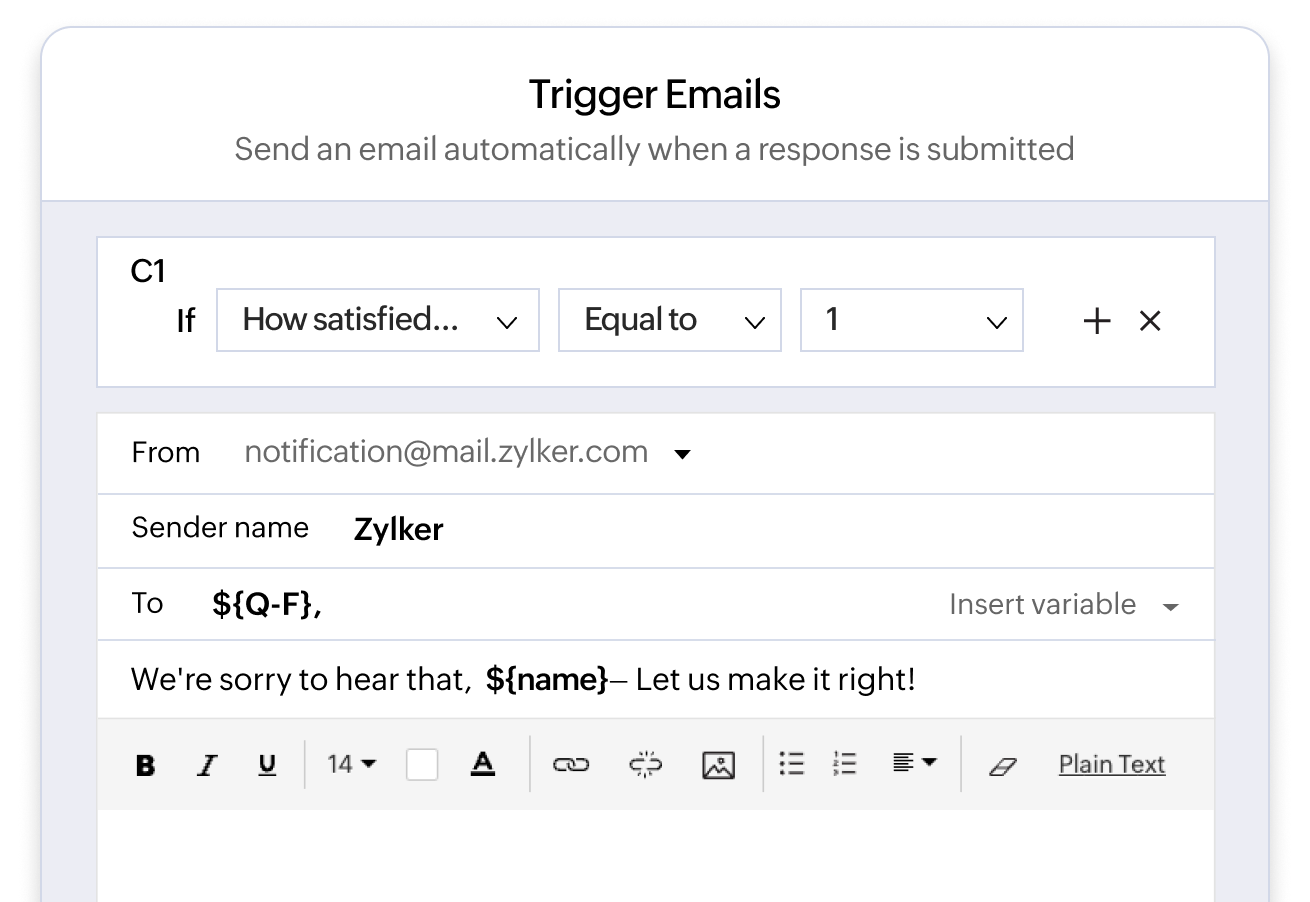Clear formatting with the eraser icon
This screenshot has width=1310, height=902.
(1003, 764)
